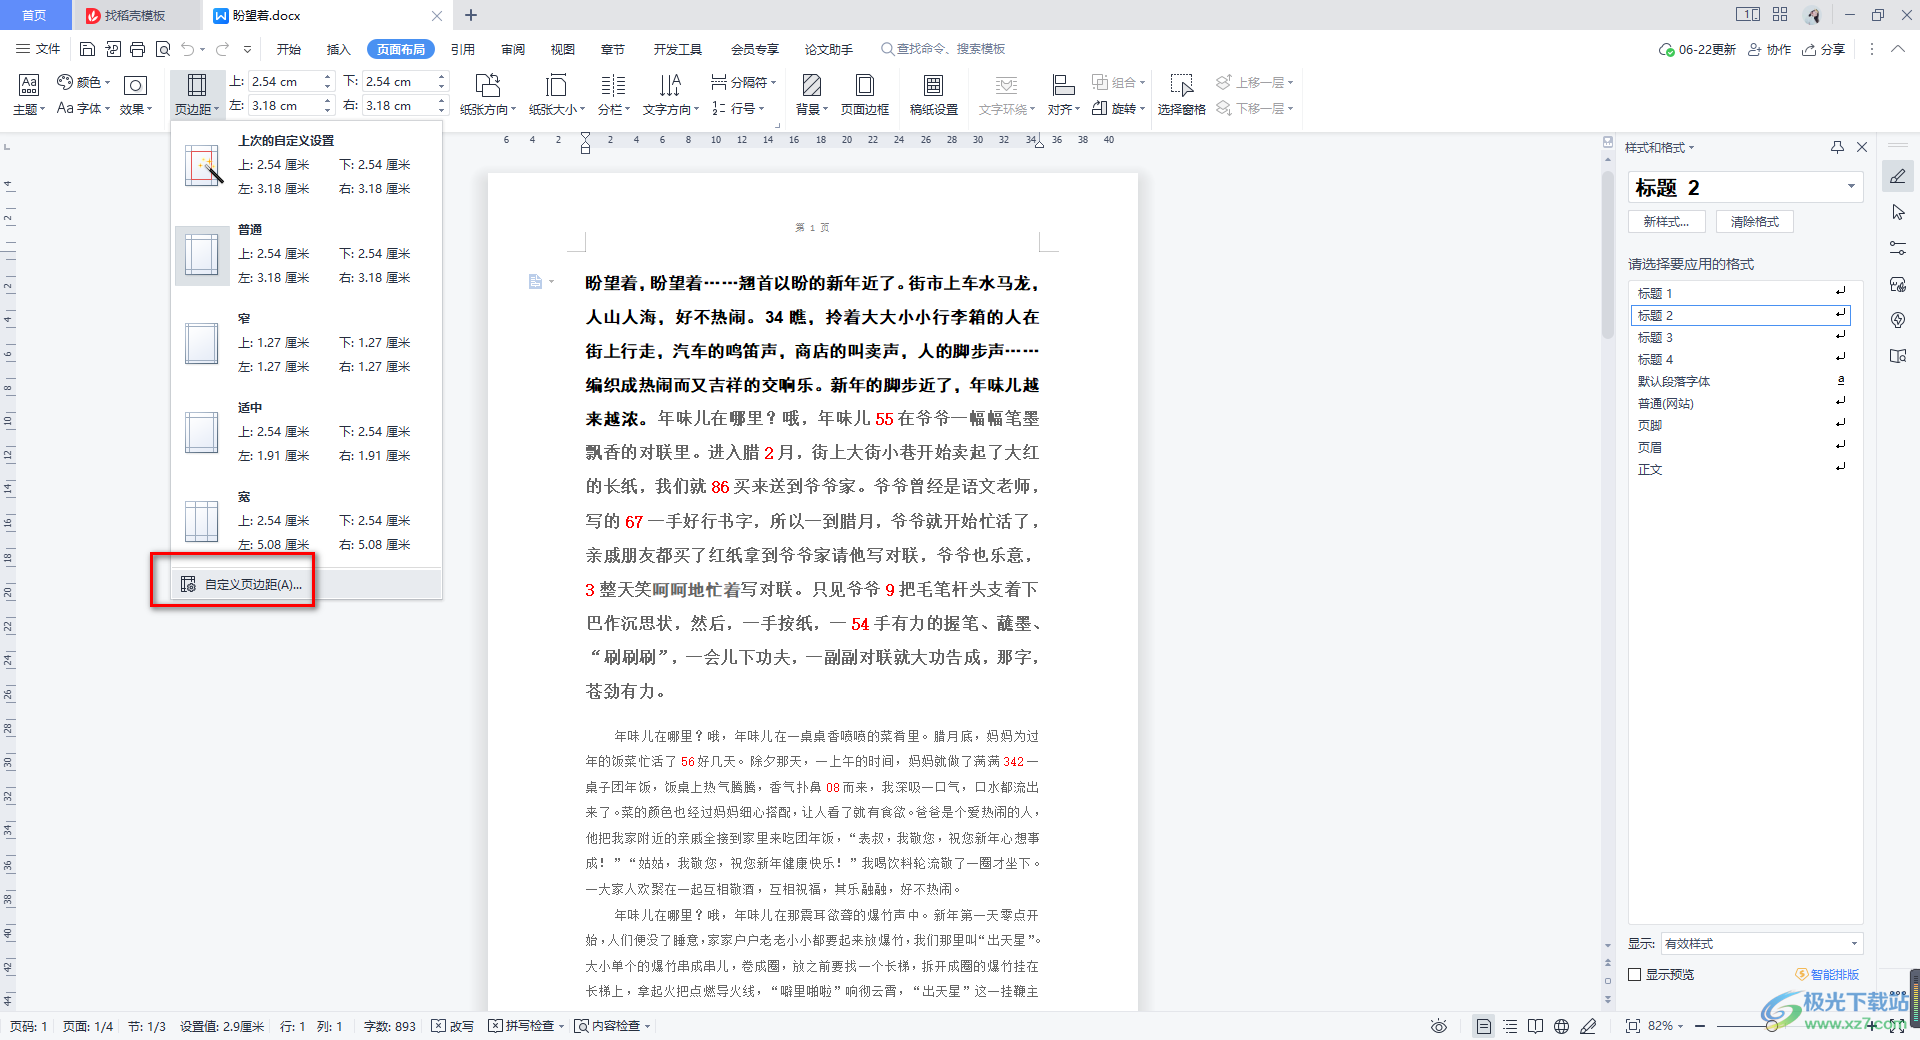1920x1040 pixels.
Task: Switch to the 开始 ribbon tab
Action: 289,49
